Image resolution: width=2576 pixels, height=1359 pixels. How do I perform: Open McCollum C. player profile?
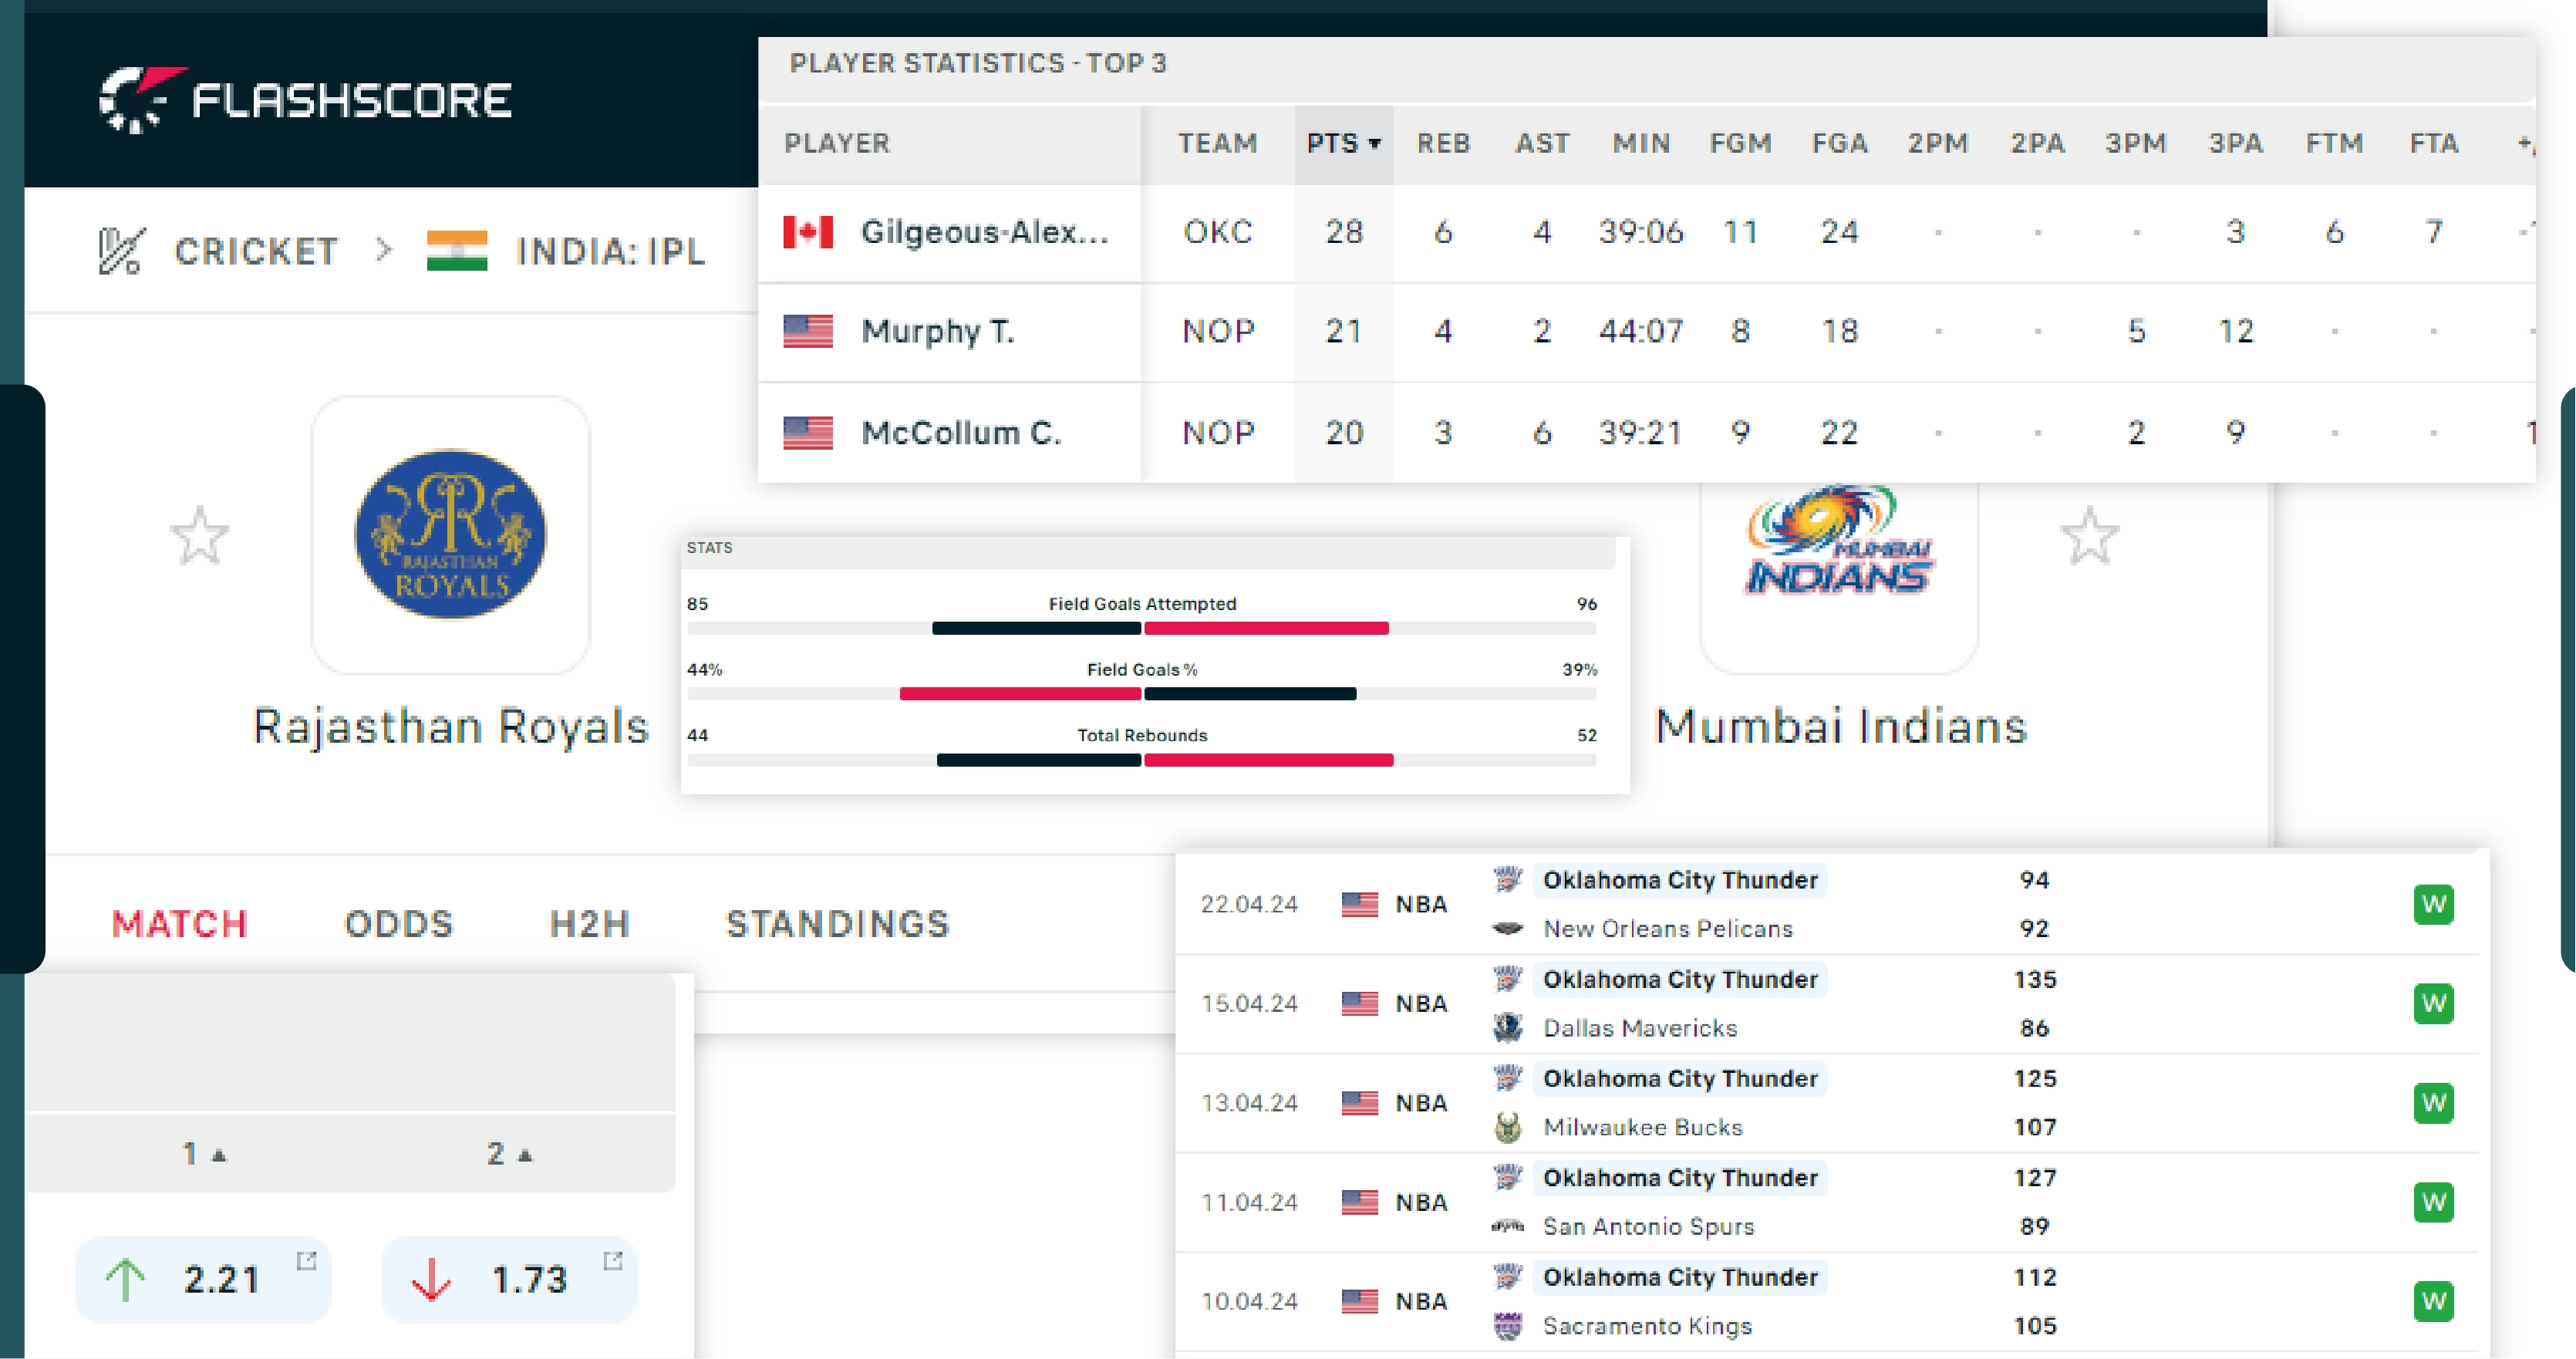[961, 432]
